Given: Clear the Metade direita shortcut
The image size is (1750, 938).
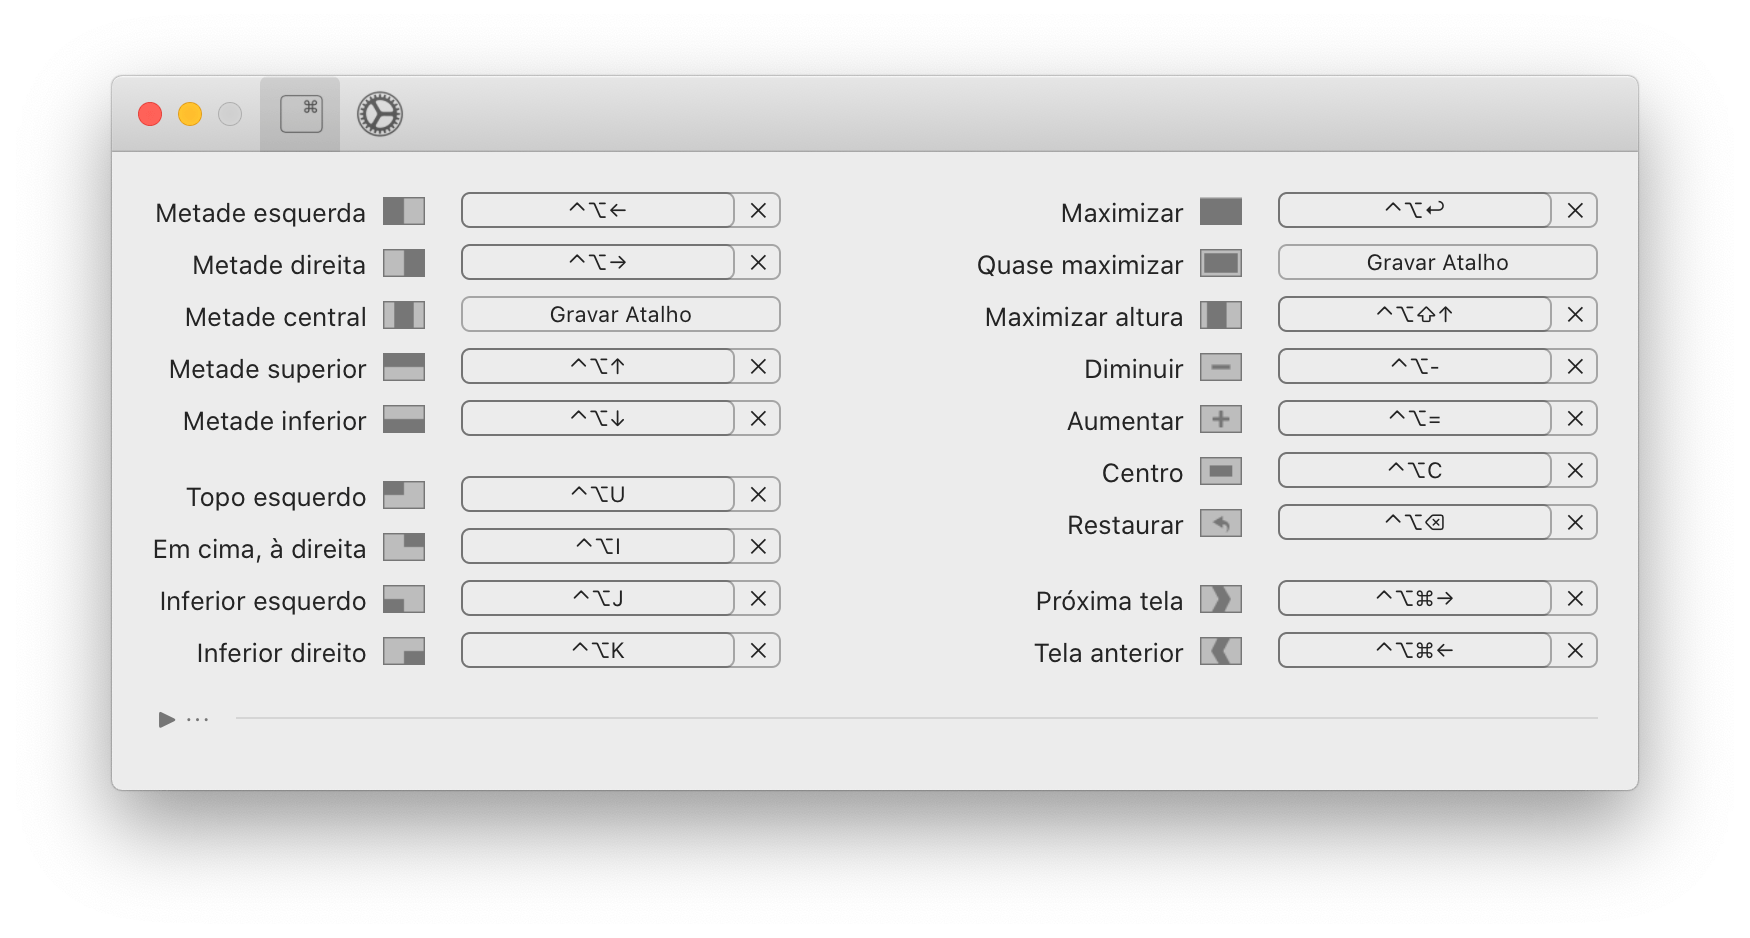Looking at the screenshot, I should point(758,263).
